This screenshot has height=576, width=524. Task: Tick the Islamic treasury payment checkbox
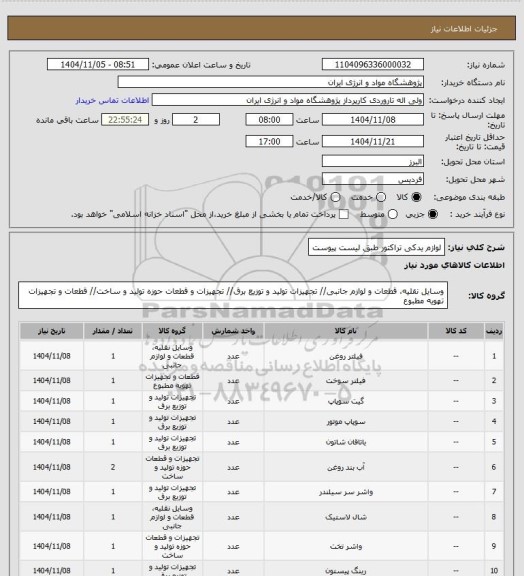(x=344, y=214)
